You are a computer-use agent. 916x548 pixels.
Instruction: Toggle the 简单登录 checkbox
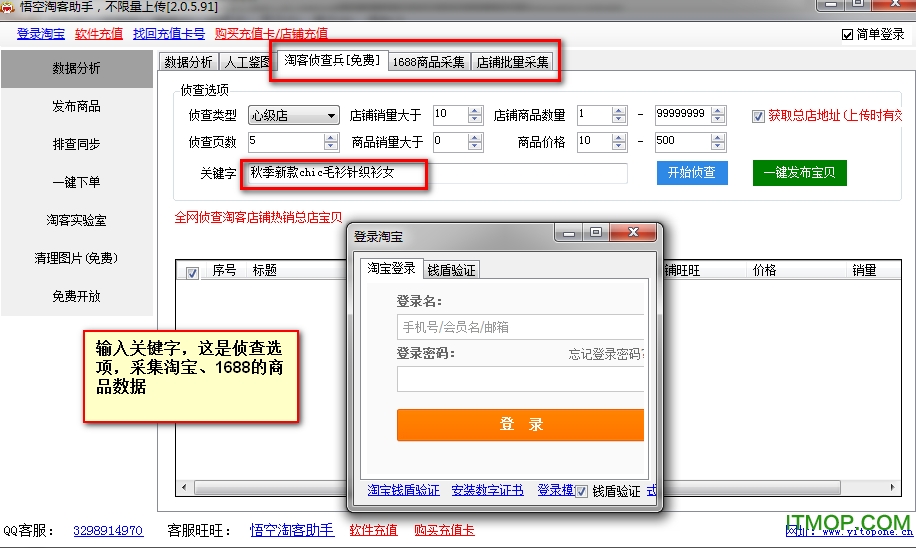[x=848, y=34]
